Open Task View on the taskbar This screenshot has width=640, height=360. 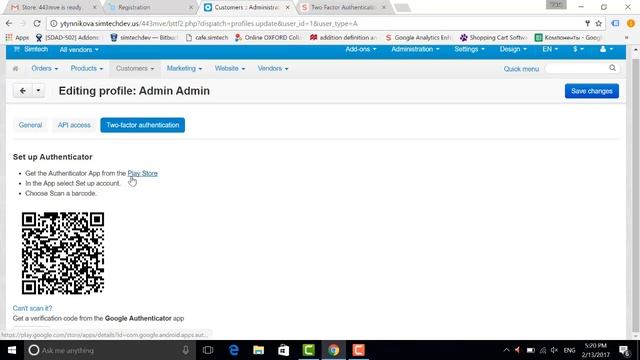pyautogui.click(x=208, y=350)
